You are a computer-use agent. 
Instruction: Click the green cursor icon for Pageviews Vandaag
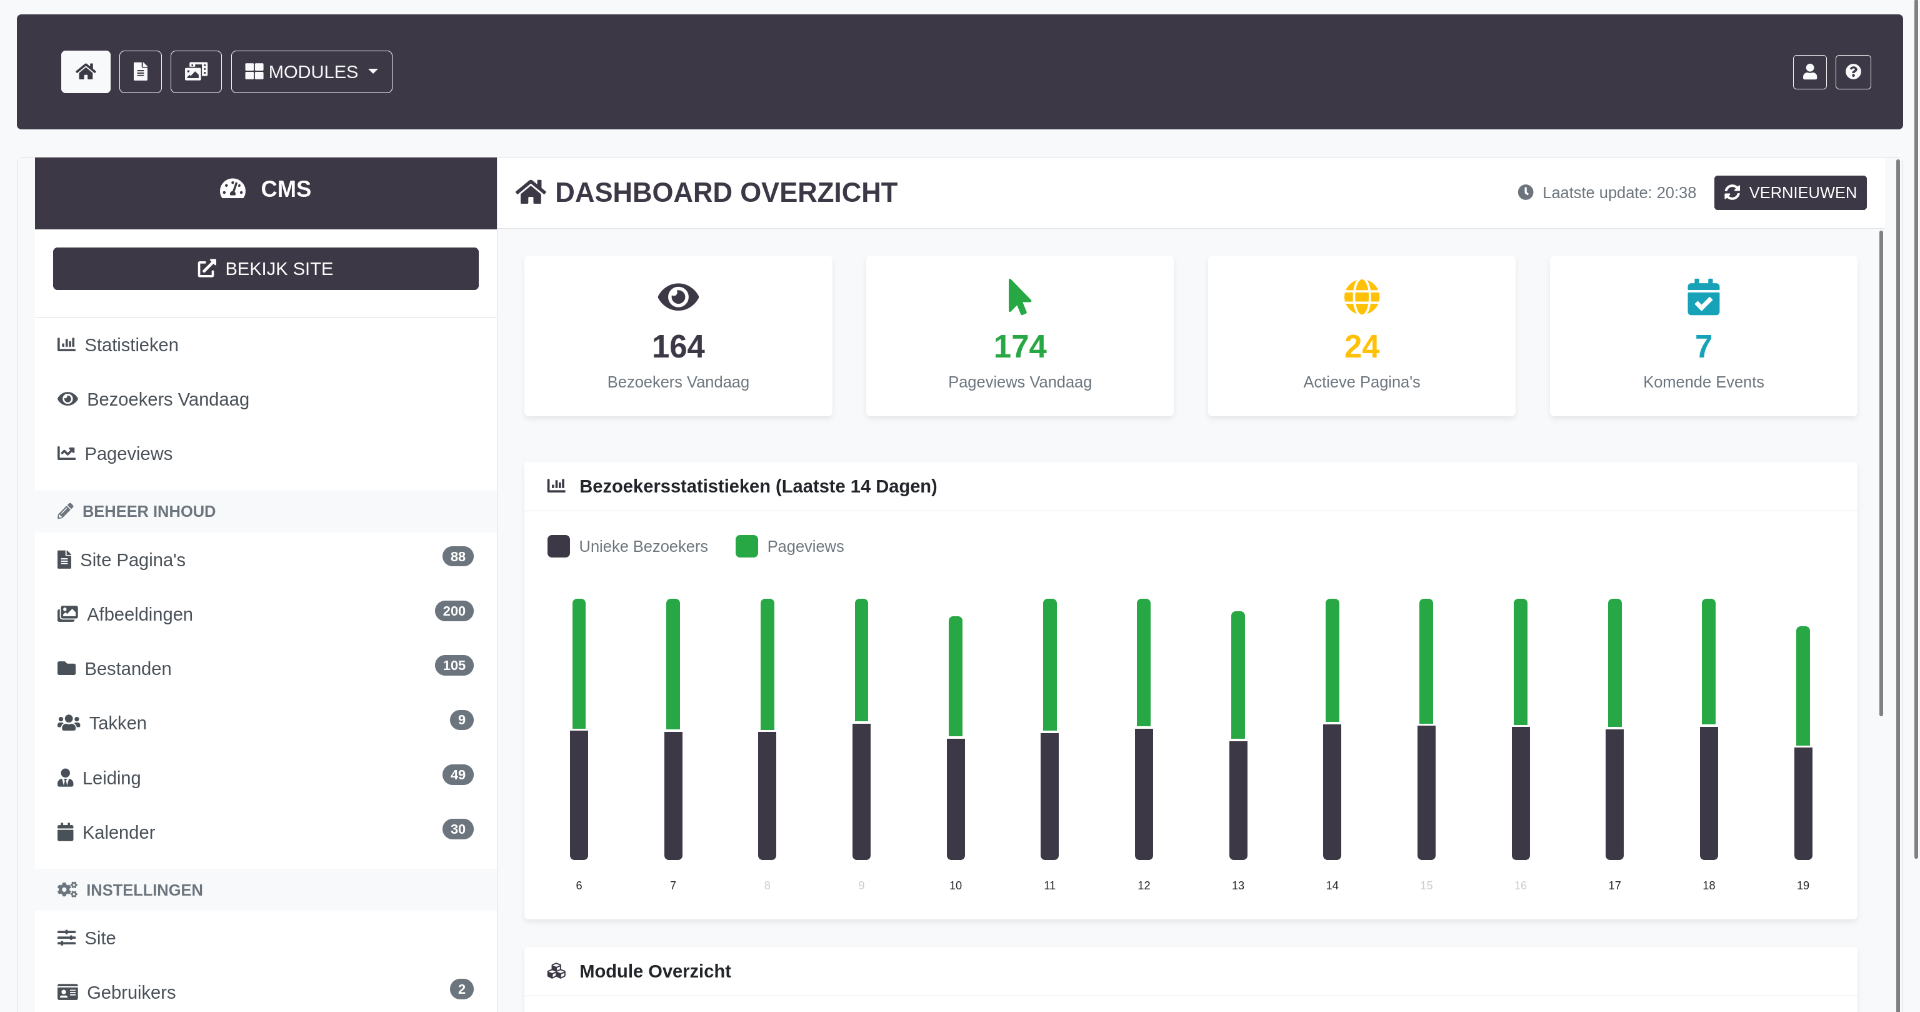click(x=1019, y=297)
